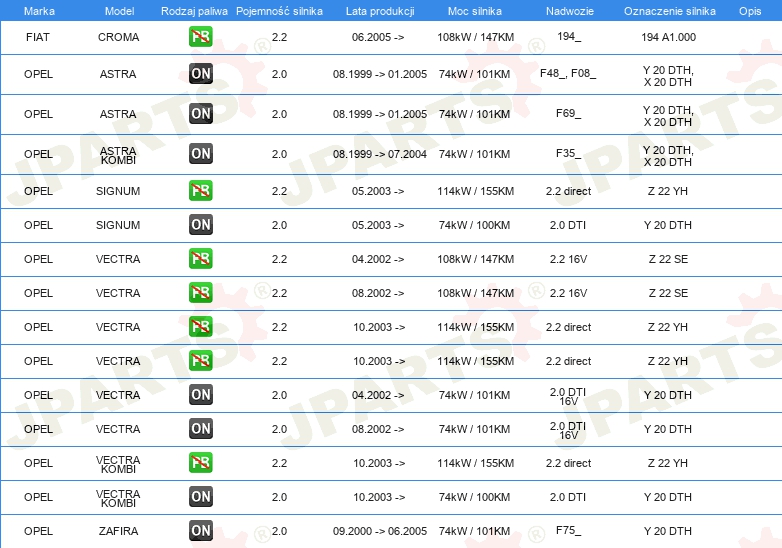Click the ZAFIRA model cell
This screenshot has width=782, height=548.
click(118, 531)
